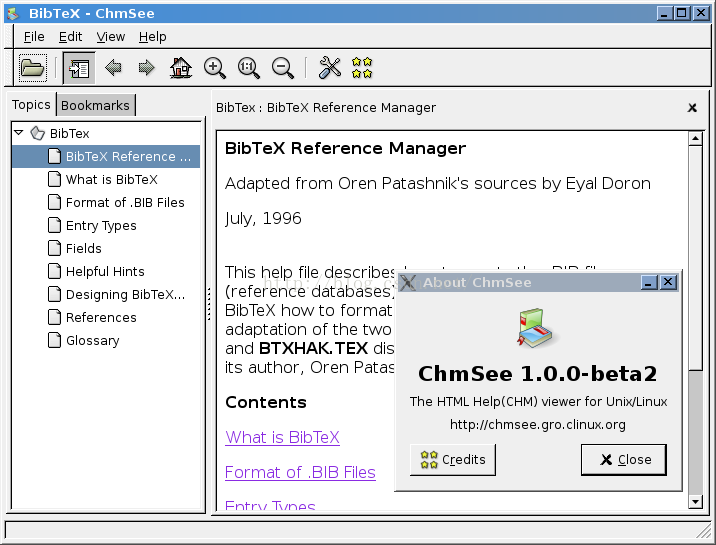Click the About stars icon in toolbar
Screen dimensions: 716x545
tap(362, 68)
